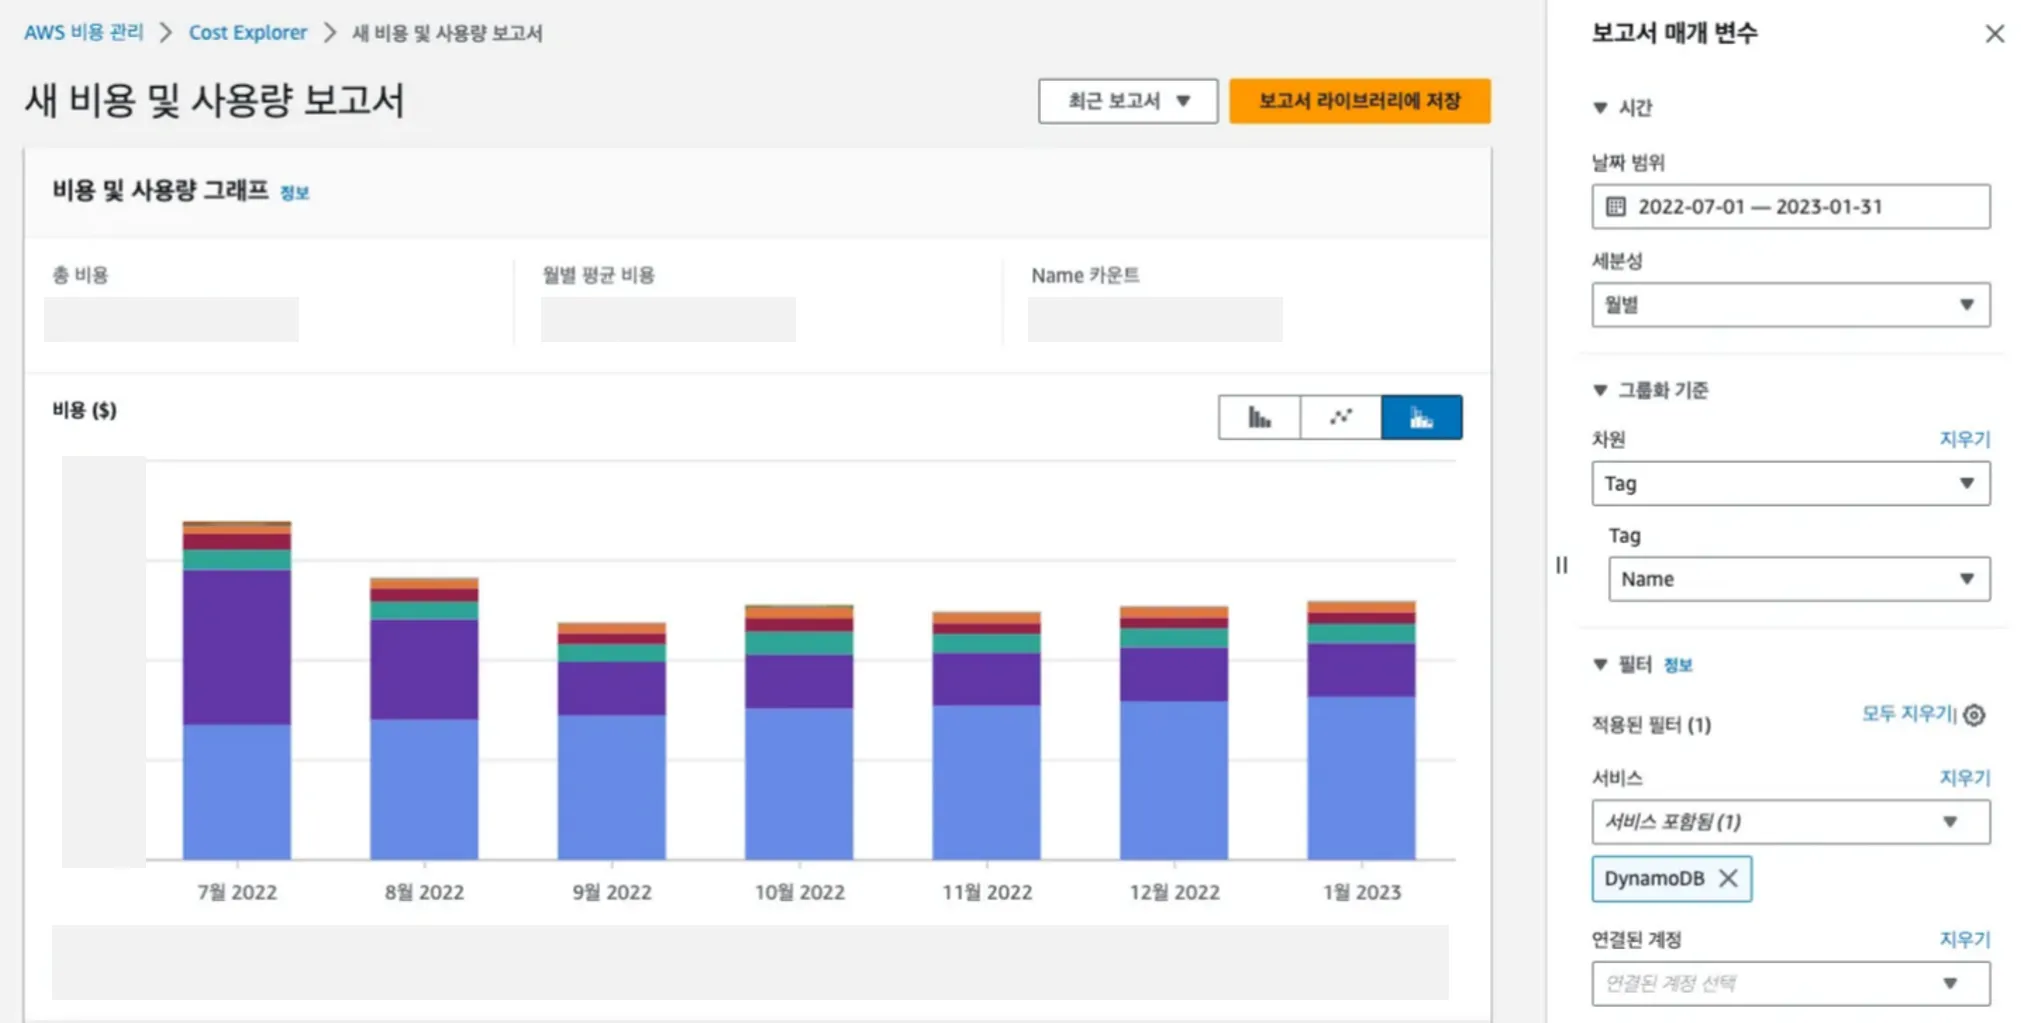This screenshot has height=1023, width=2021.
Task: Select the grouped bar chart view icon
Action: click(1258, 417)
